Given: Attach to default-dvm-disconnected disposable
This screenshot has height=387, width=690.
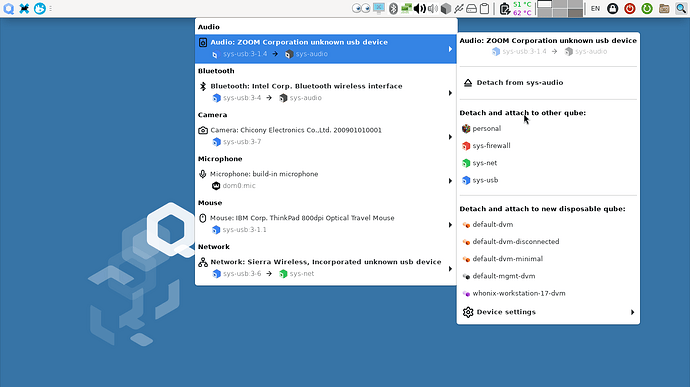Looking at the screenshot, I should [x=548, y=242].
